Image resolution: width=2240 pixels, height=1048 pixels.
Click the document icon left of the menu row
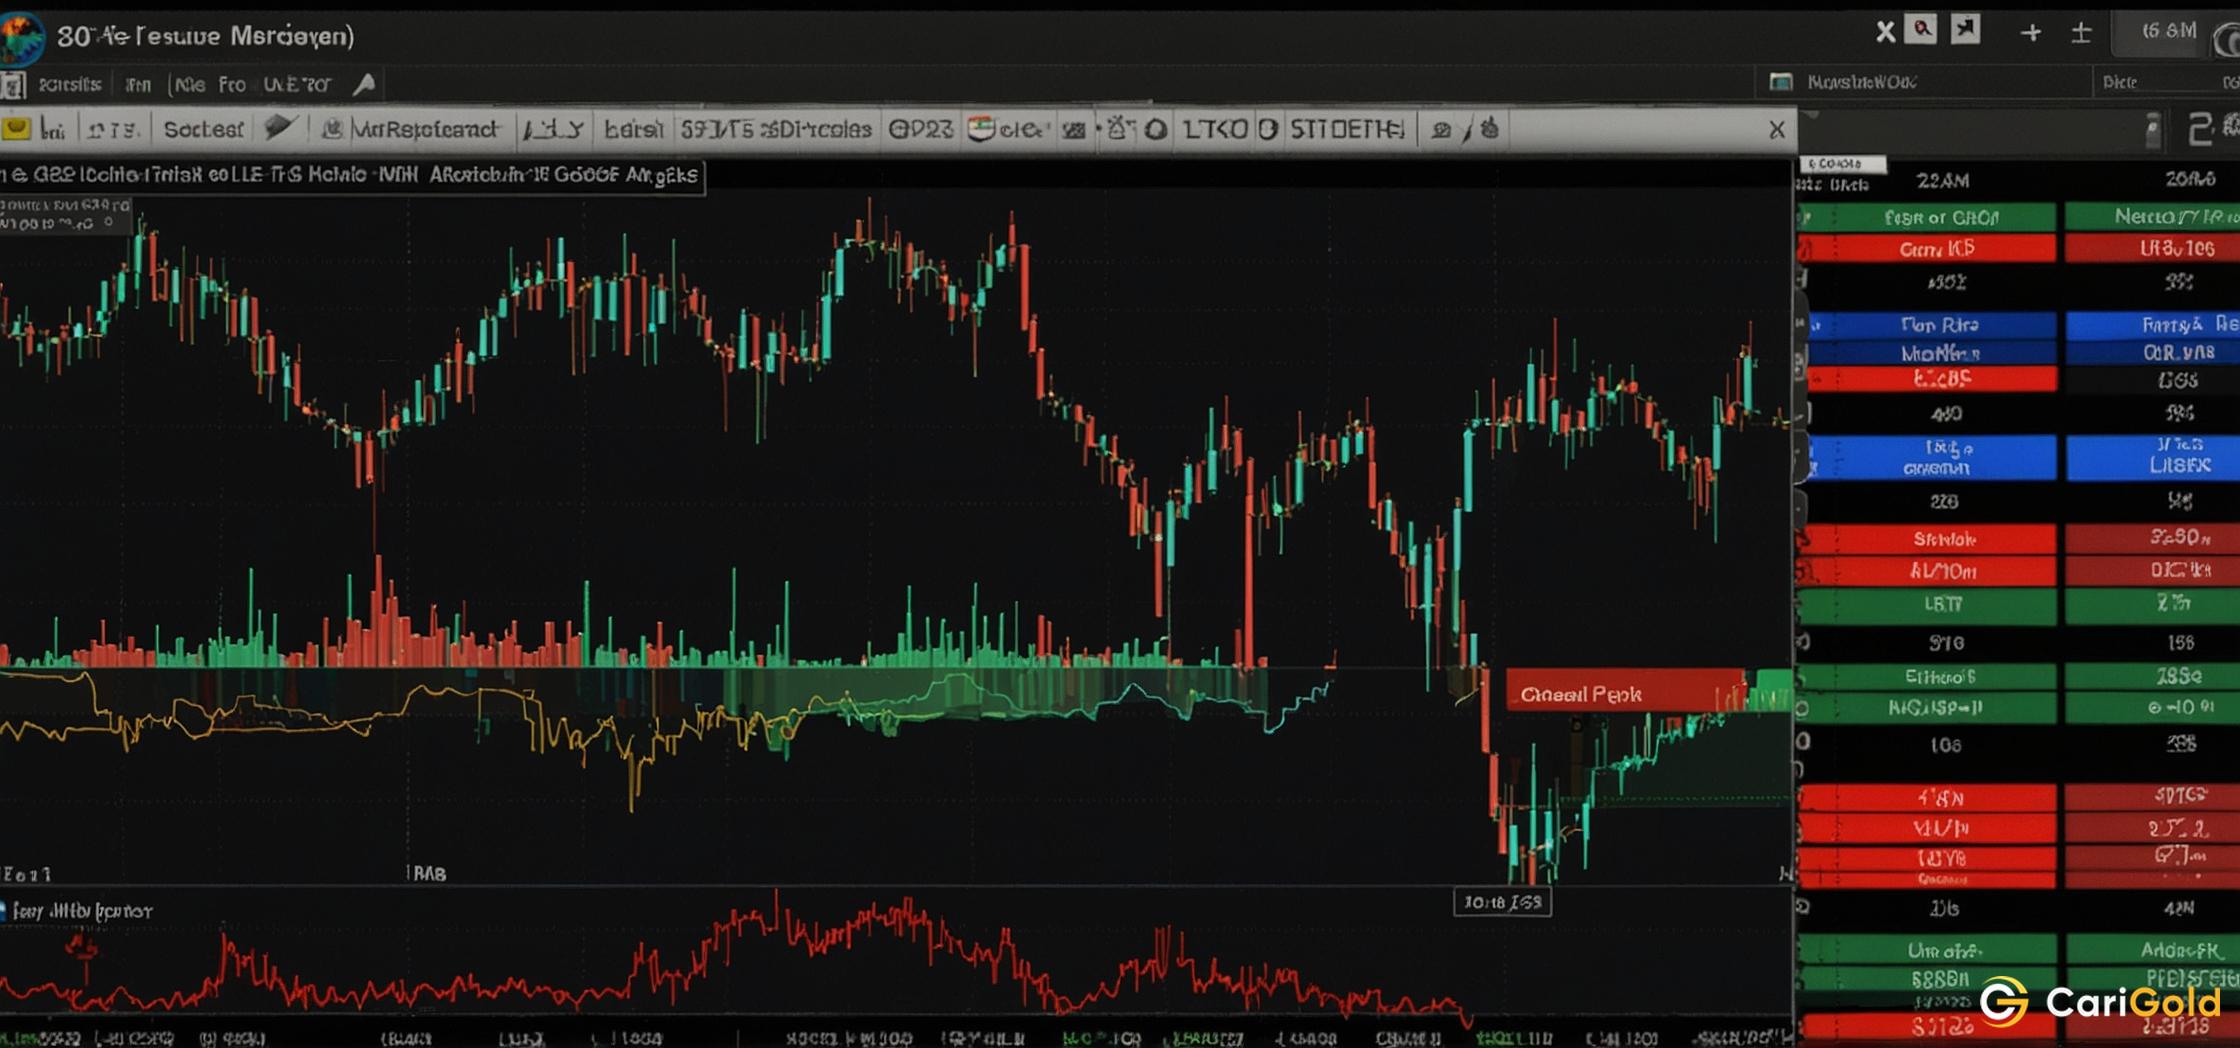tap(13, 85)
